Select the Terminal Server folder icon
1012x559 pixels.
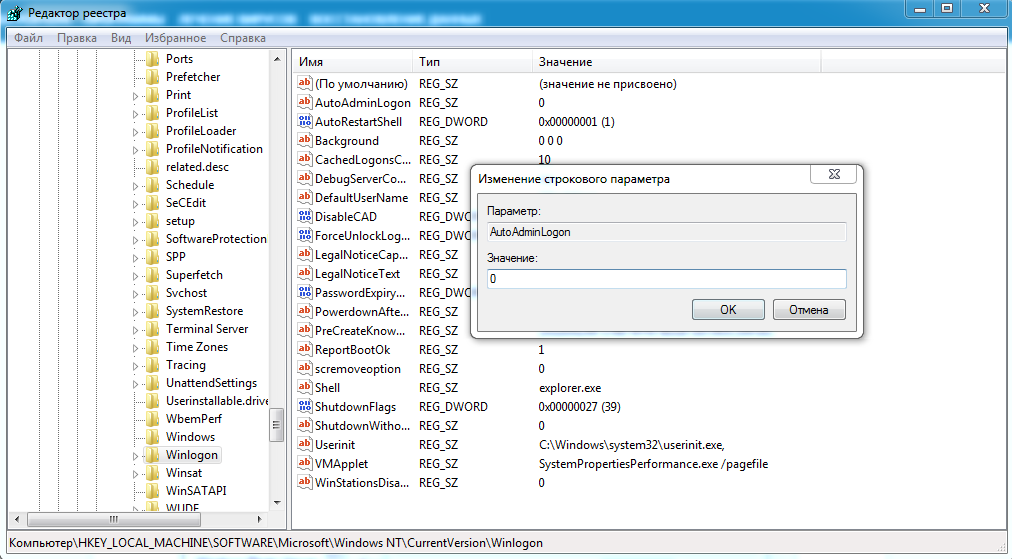coord(152,329)
